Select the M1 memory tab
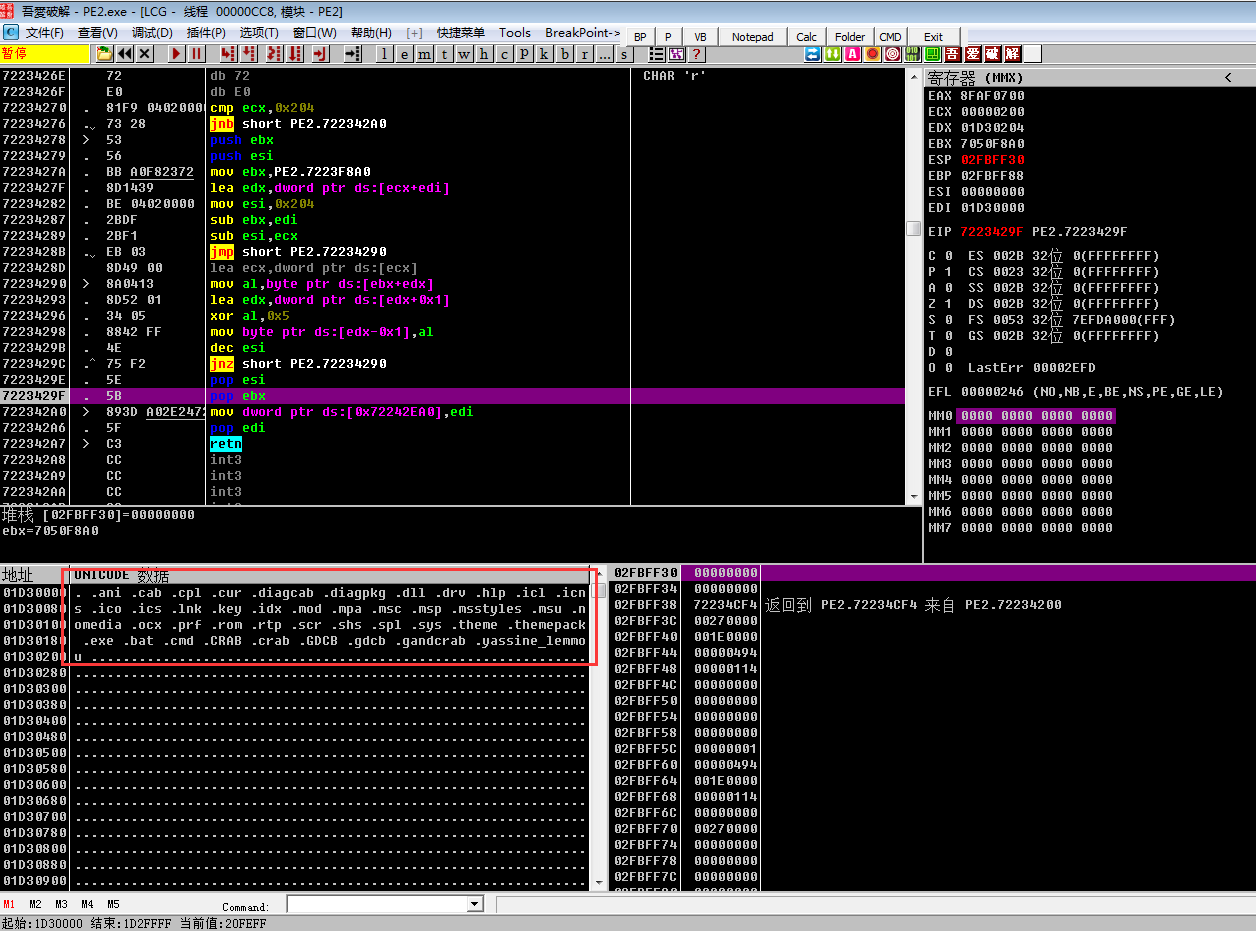The width and height of the screenshot is (1256, 932). [10, 904]
